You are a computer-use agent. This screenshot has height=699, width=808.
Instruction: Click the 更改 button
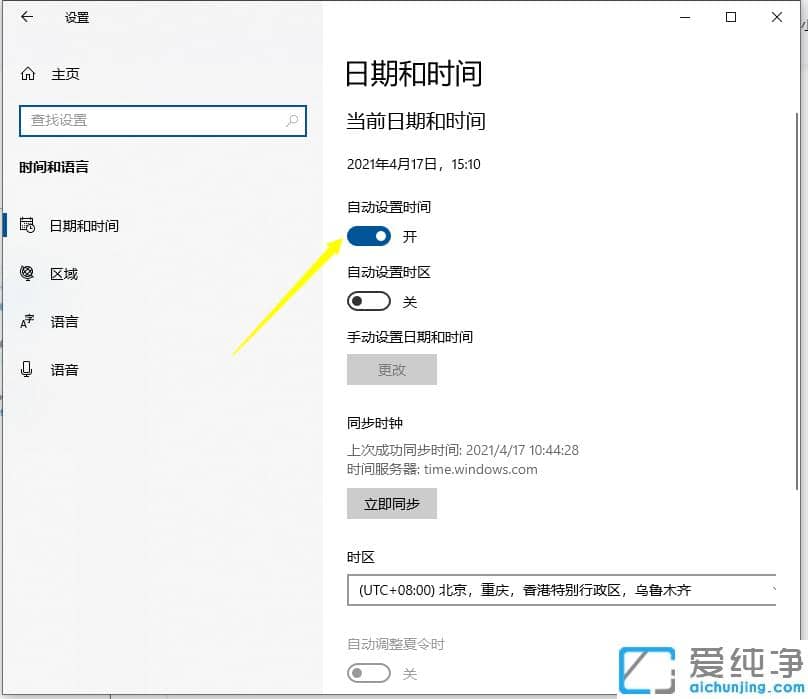(x=391, y=369)
